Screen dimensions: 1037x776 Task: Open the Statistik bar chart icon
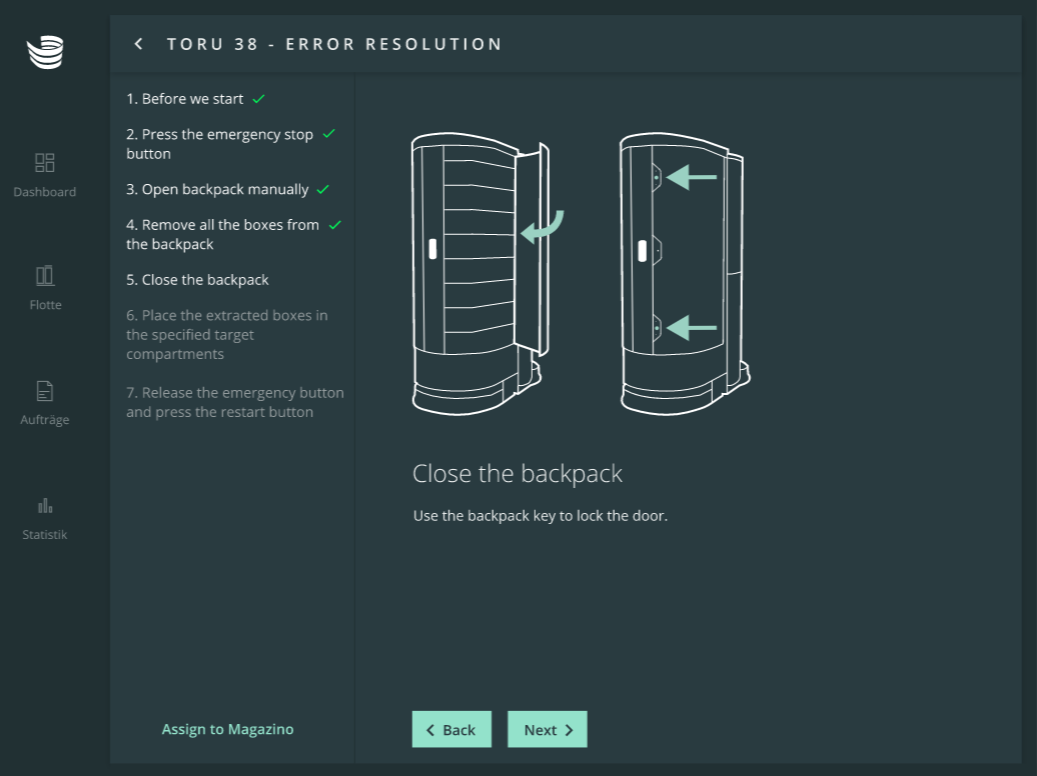point(45,505)
